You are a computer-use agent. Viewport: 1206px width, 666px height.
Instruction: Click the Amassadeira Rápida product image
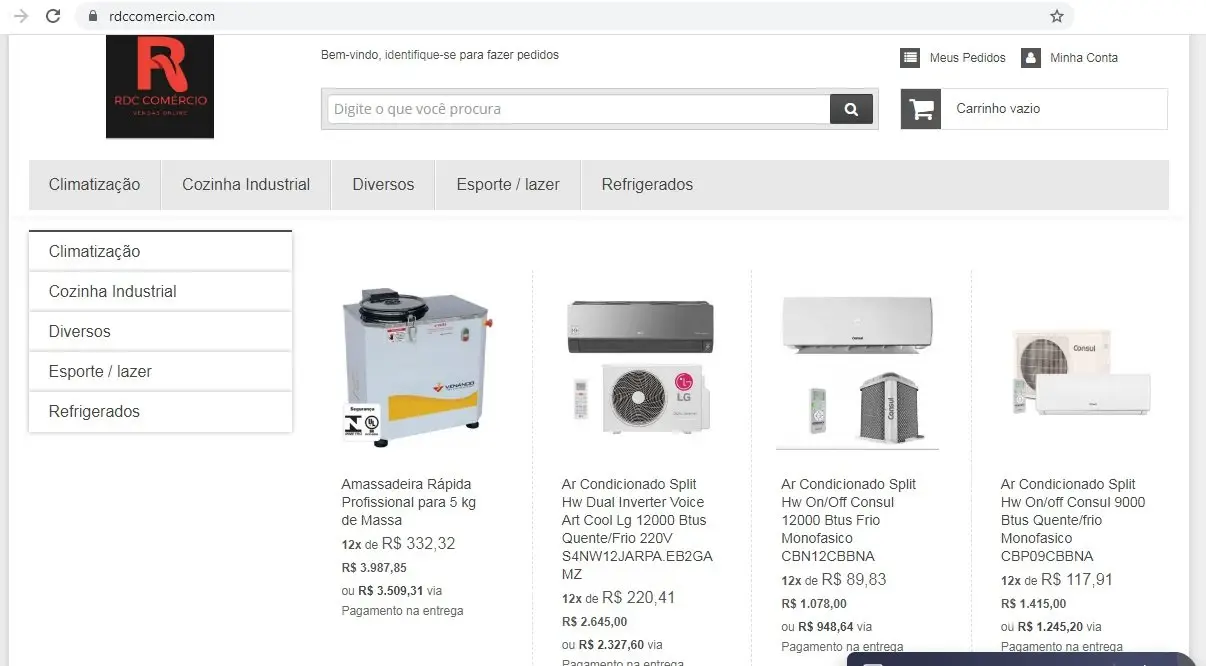click(x=418, y=366)
